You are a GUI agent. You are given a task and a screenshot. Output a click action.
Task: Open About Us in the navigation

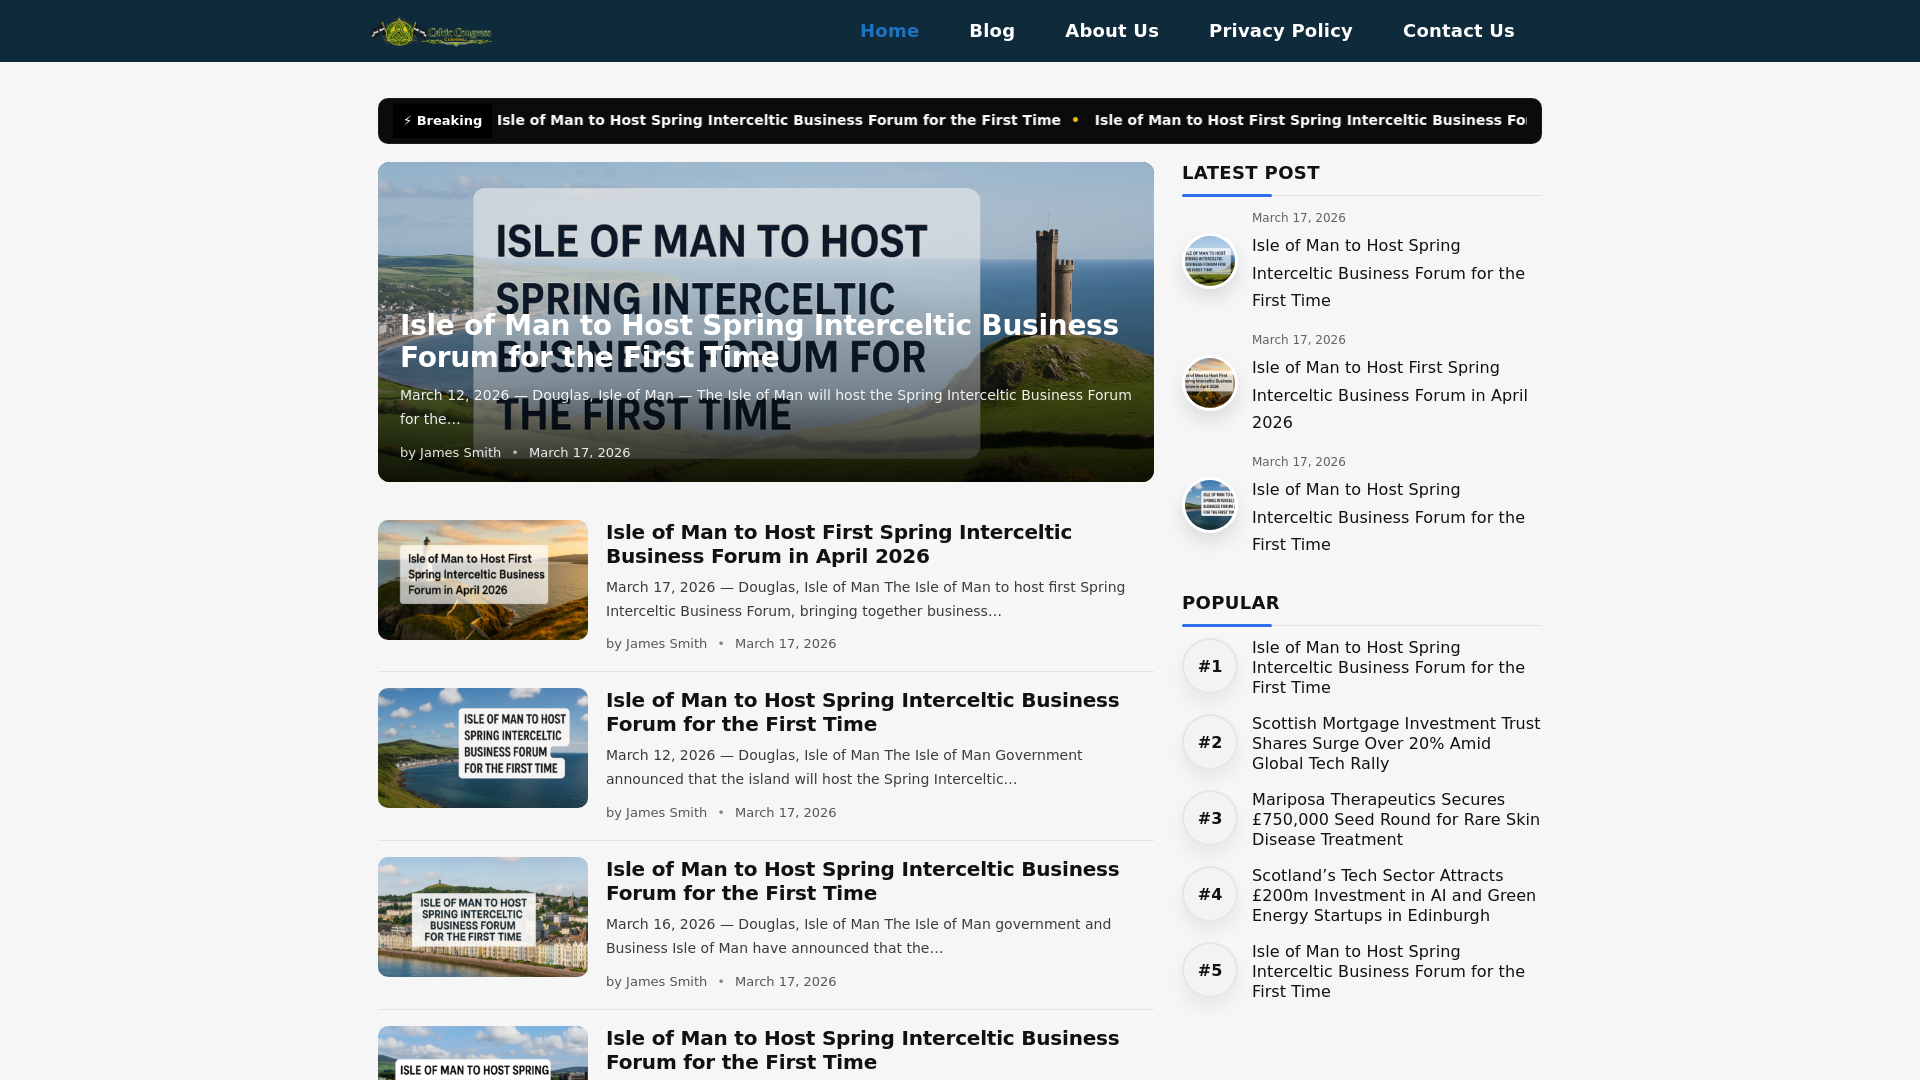tap(1112, 31)
